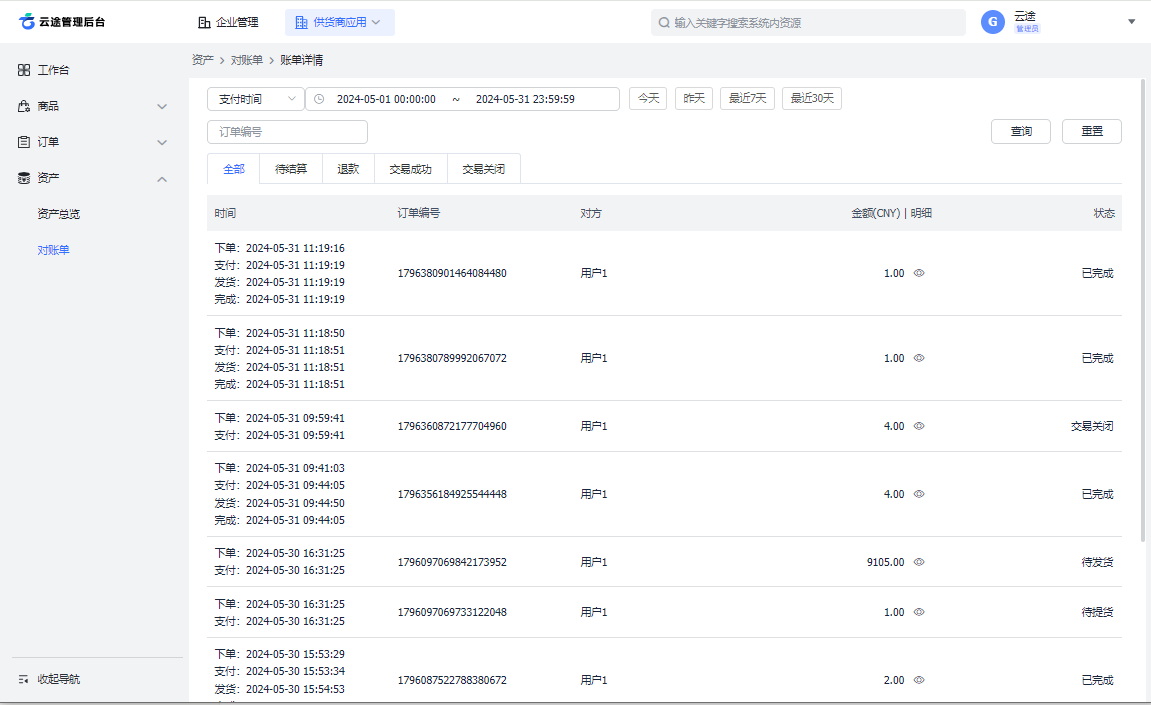Switch to the 交易关闭 tab
Image resolution: width=1151 pixels, height=705 pixels.
click(x=483, y=169)
